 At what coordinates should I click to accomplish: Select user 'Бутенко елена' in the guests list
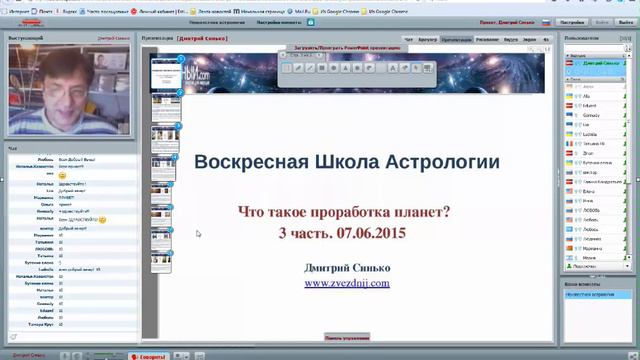click(x=596, y=163)
